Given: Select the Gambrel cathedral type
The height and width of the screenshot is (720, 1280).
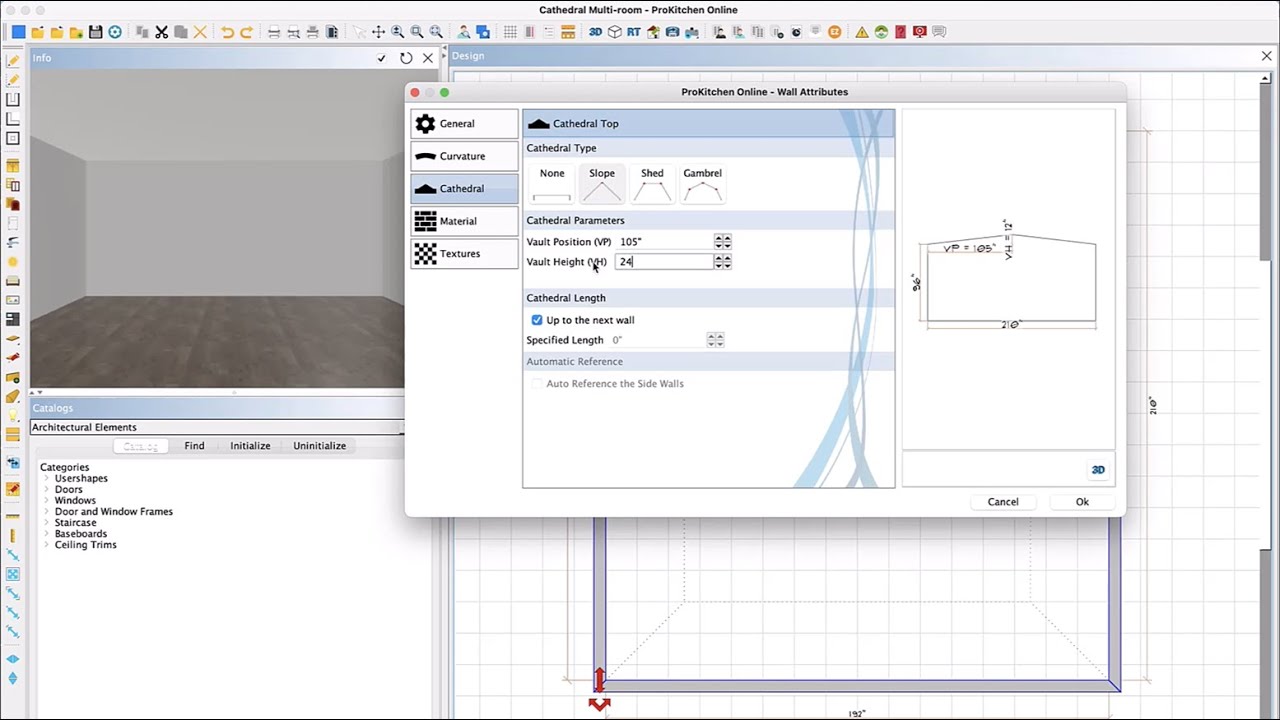Looking at the screenshot, I should 702,185.
